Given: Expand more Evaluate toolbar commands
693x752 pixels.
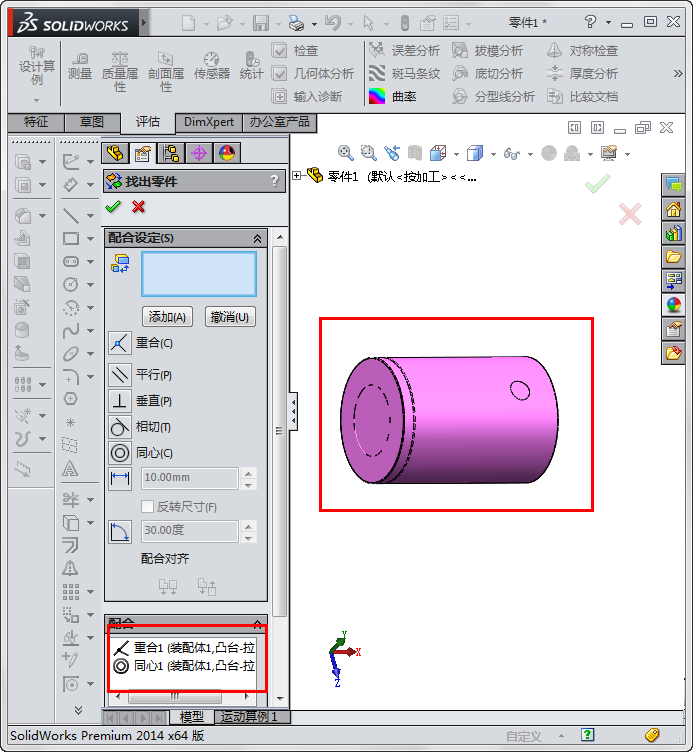Looking at the screenshot, I should (678, 73).
